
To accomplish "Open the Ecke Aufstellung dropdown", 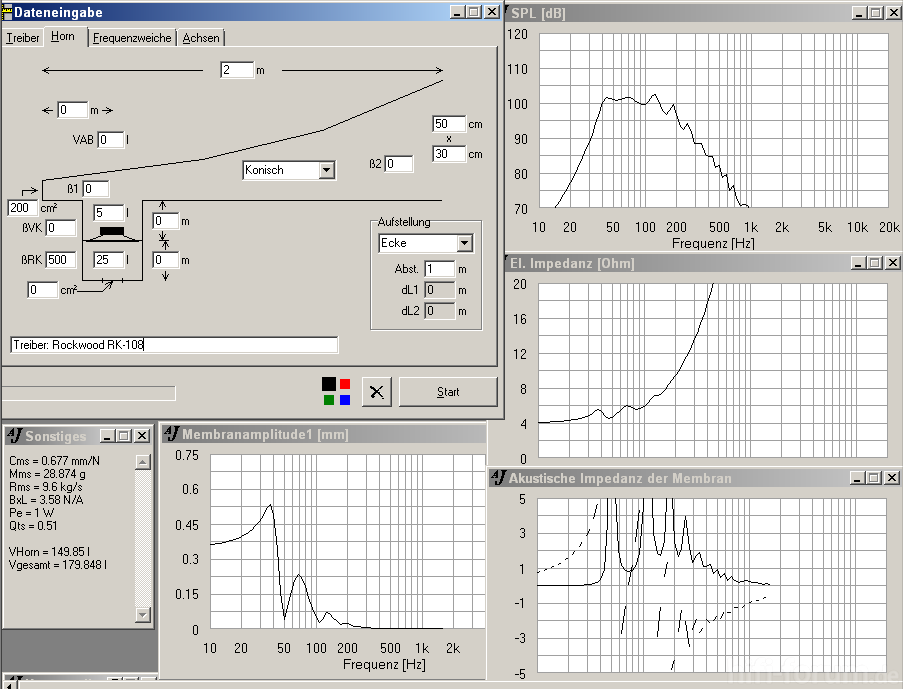I will pyautogui.click(x=465, y=243).
